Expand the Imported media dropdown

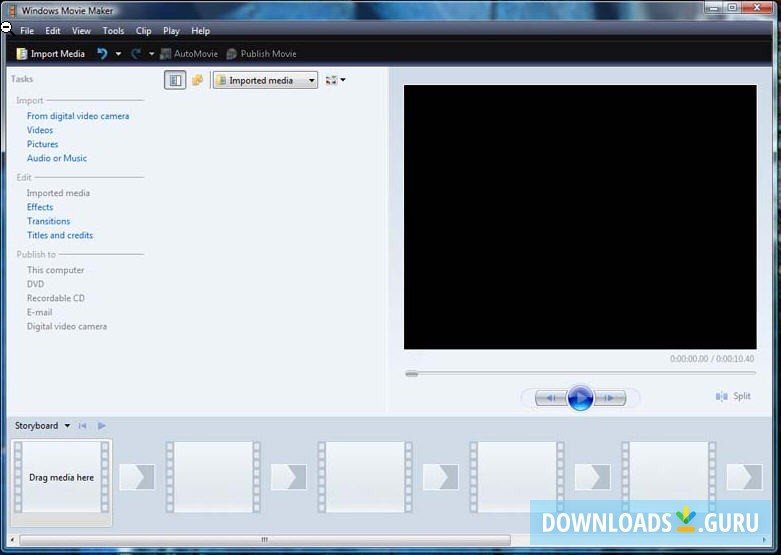[311, 81]
